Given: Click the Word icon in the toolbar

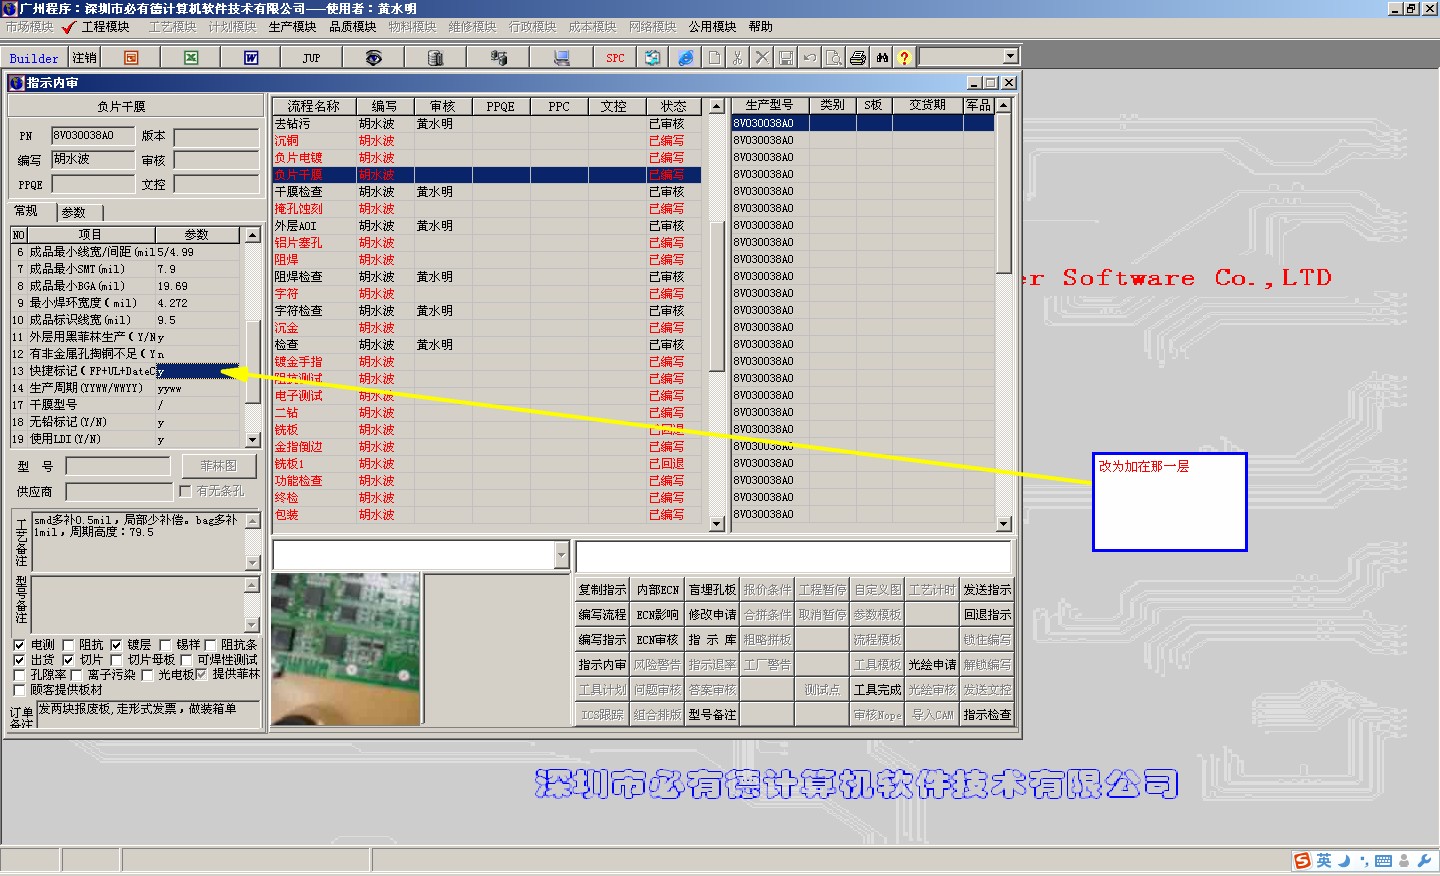Looking at the screenshot, I should coord(251,58).
